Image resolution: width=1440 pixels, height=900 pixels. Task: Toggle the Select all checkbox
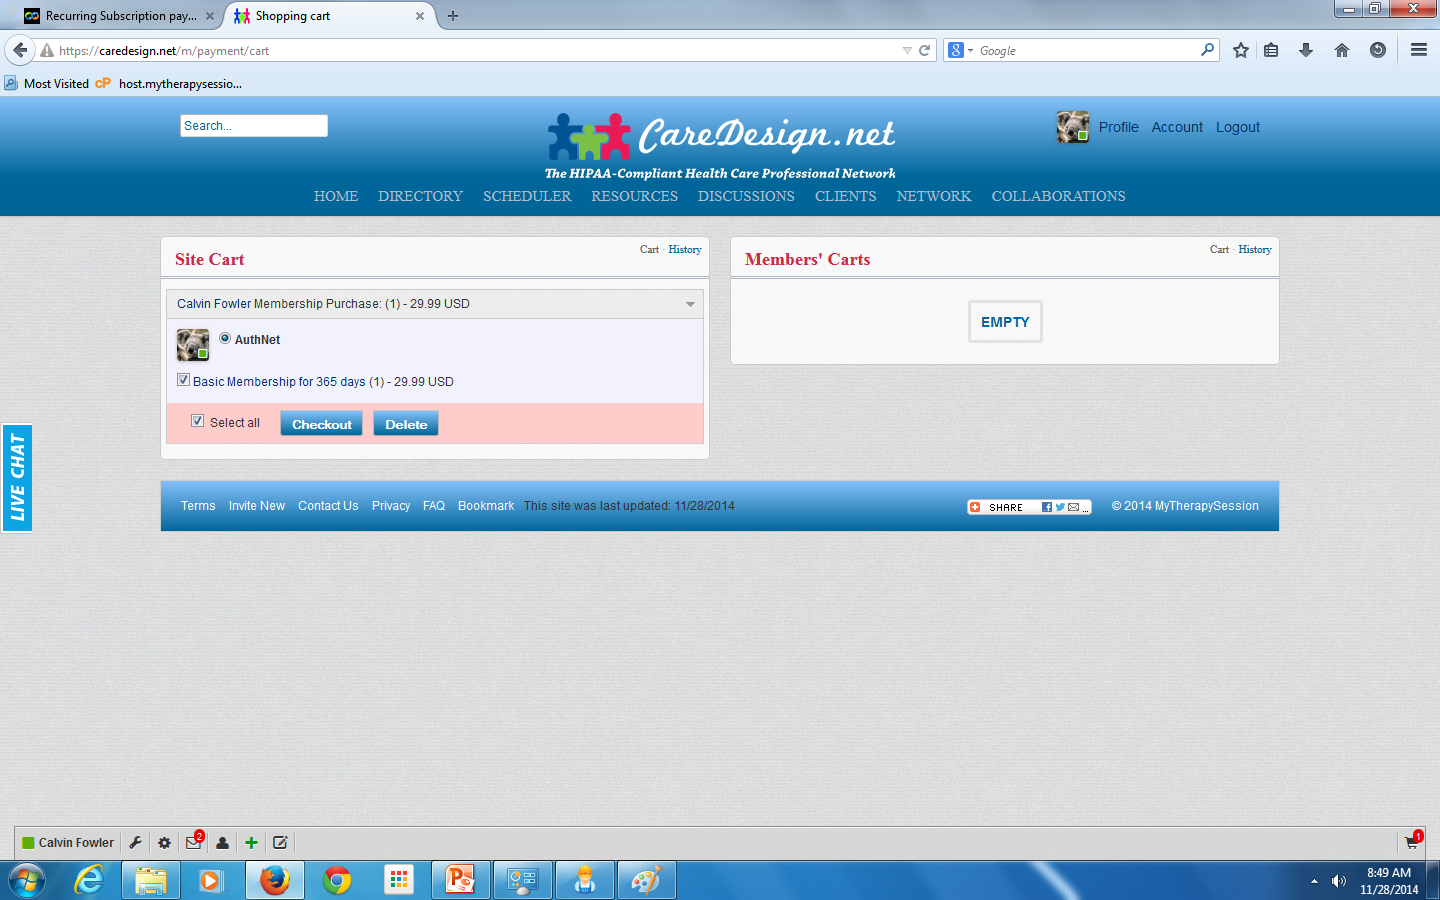click(x=198, y=421)
